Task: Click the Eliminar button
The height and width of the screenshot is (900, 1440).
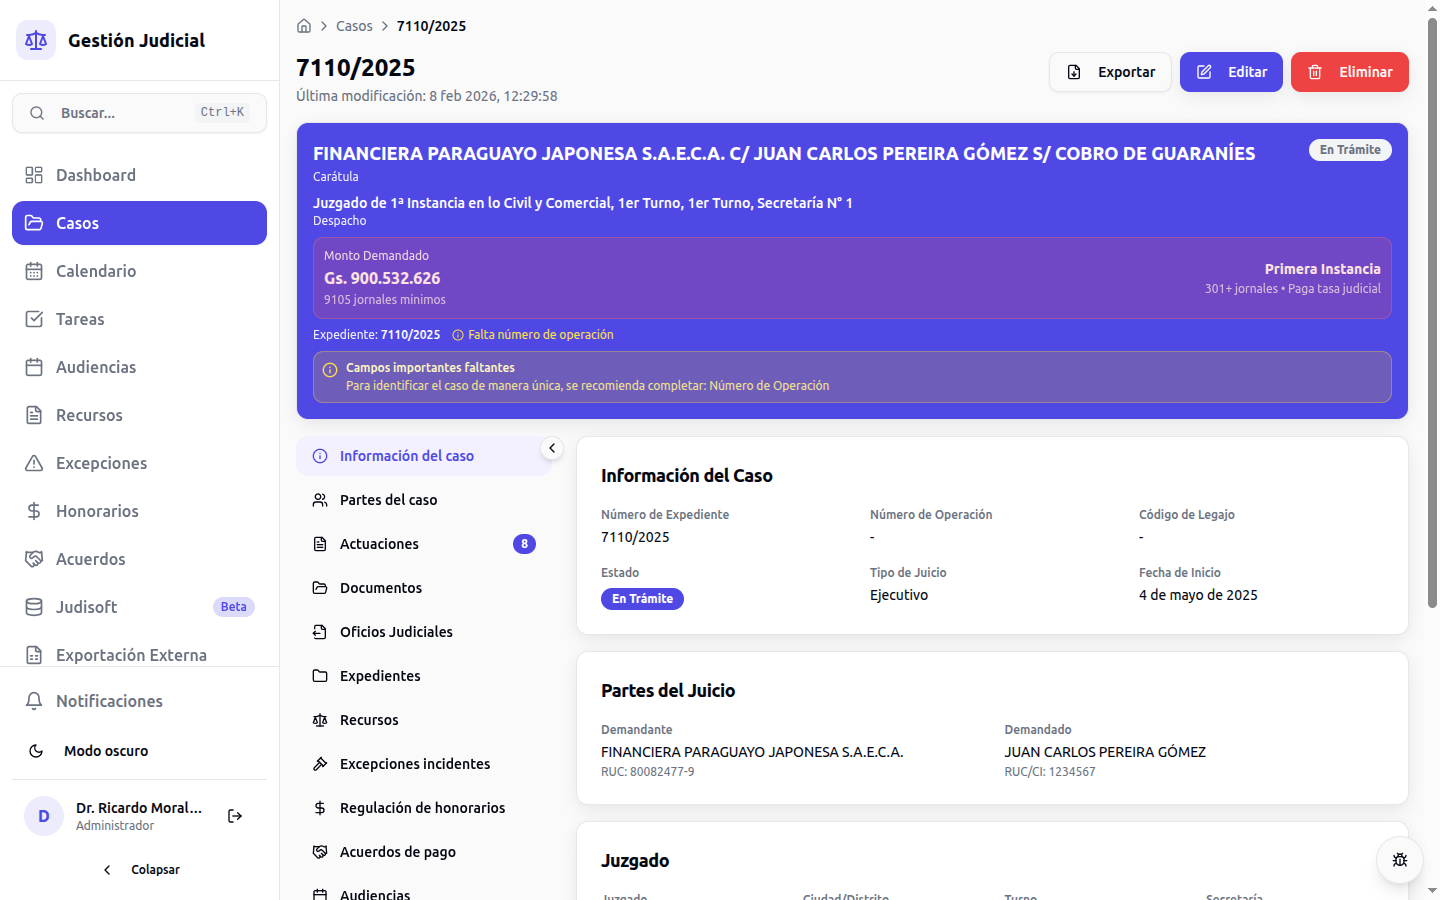Action: coord(1350,72)
